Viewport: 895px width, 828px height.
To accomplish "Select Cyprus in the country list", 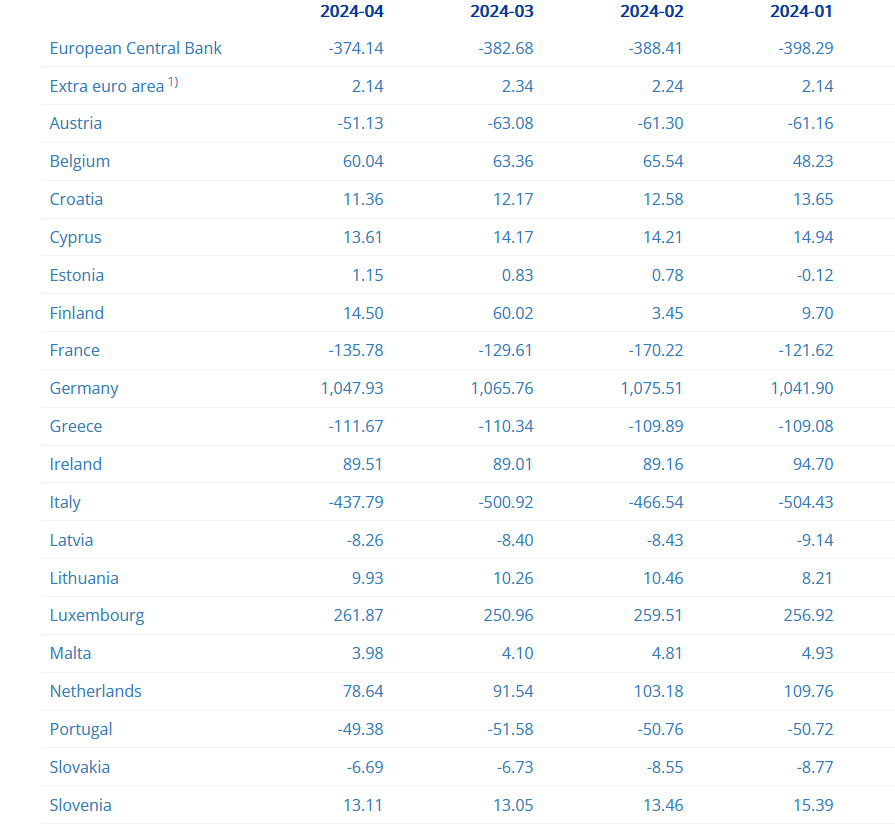I will click(75, 237).
